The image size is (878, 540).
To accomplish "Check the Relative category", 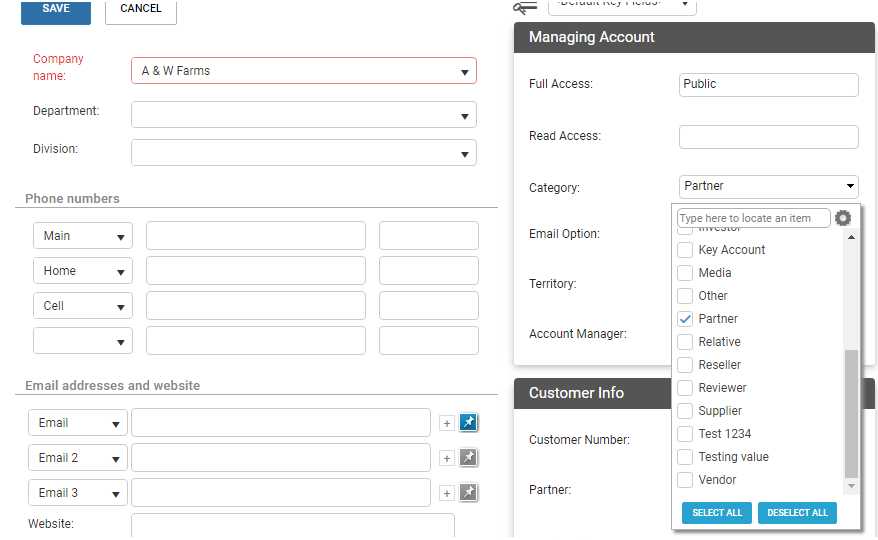I will (685, 342).
